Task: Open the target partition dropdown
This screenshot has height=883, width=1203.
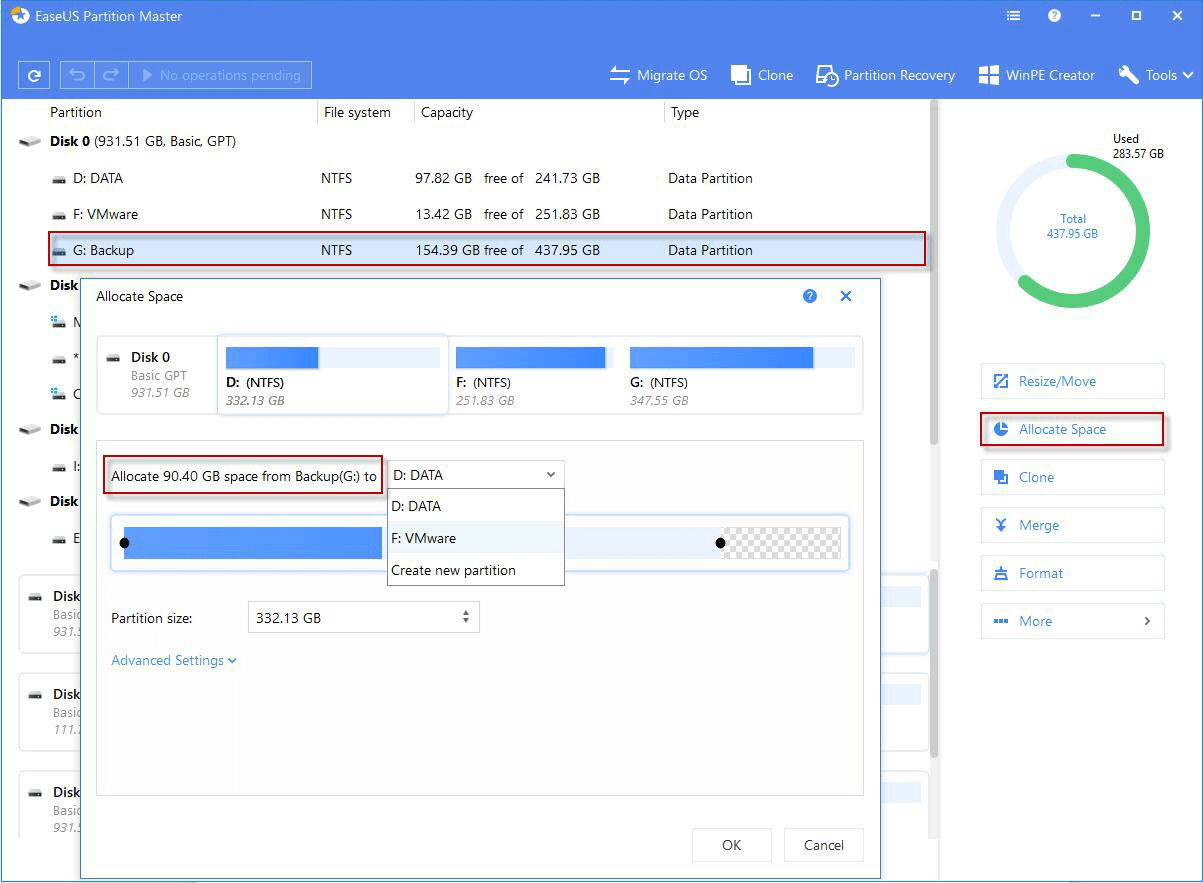Action: [476, 475]
